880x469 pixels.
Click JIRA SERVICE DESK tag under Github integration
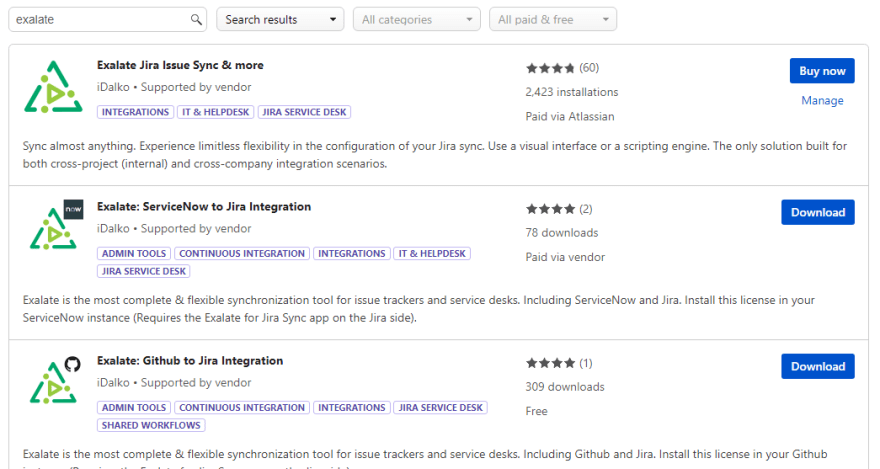pyautogui.click(x=441, y=408)
